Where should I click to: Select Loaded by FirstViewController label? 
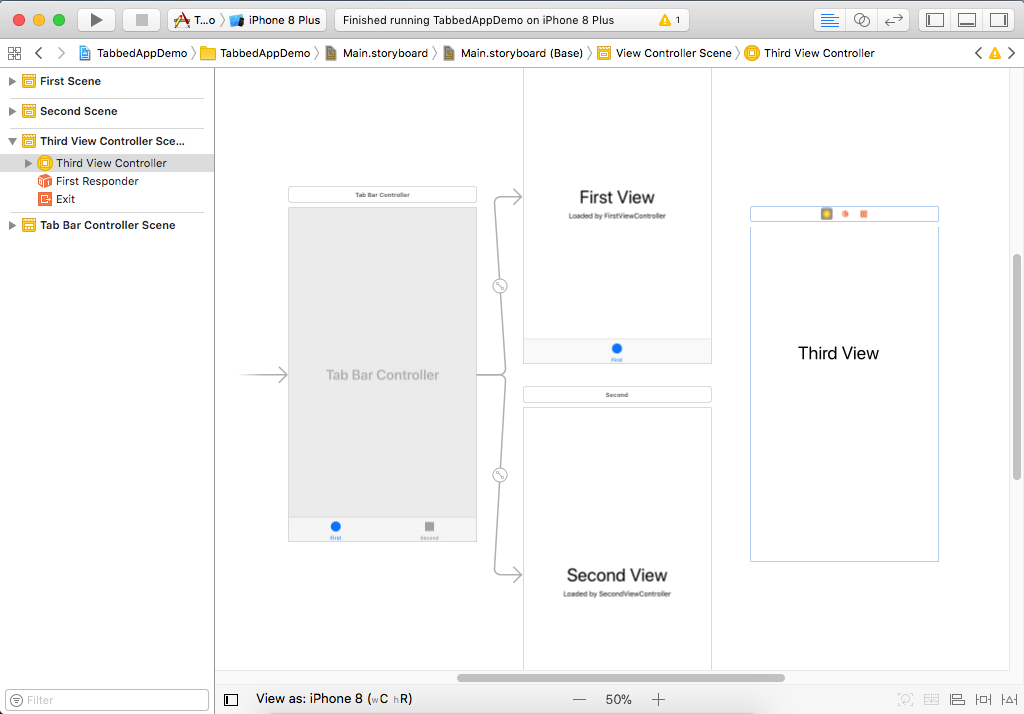click(x=617, y=216)
